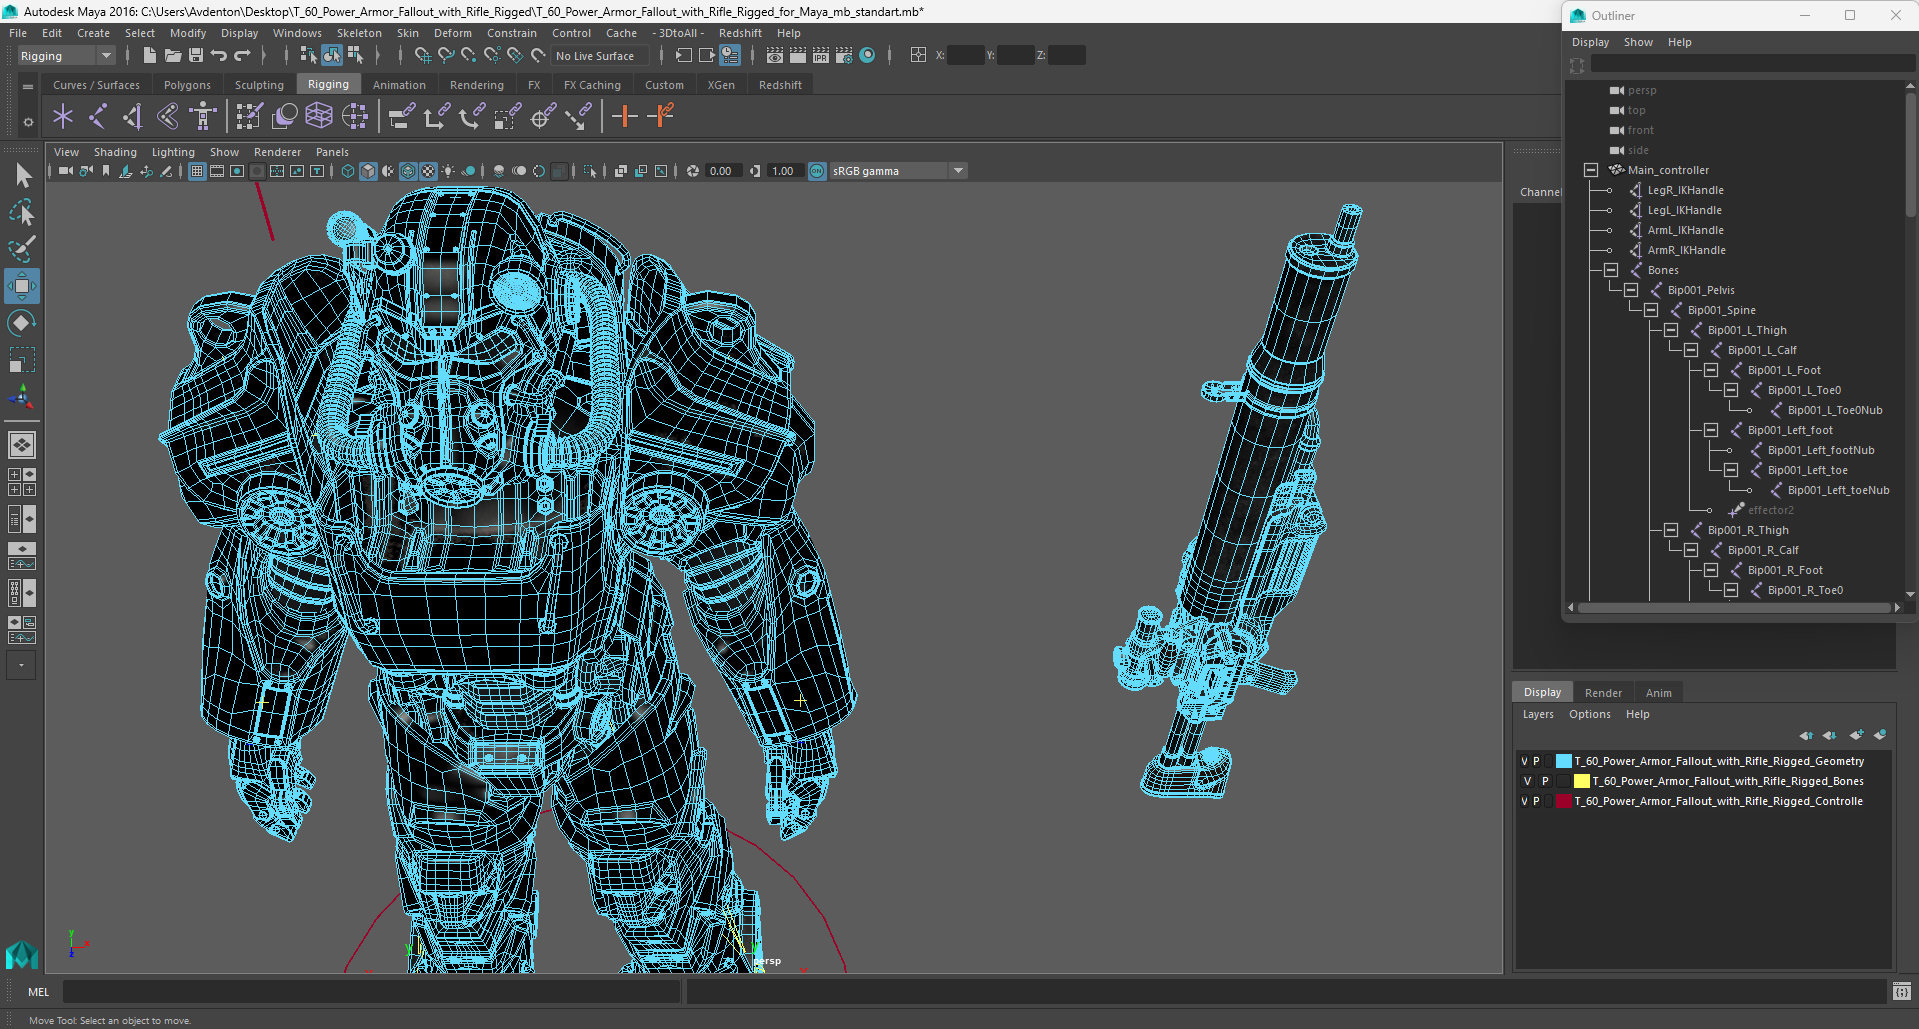Click the create new layer icon
The height and width of the screenshot is (1029, 1919).
tap(1856, 735)
